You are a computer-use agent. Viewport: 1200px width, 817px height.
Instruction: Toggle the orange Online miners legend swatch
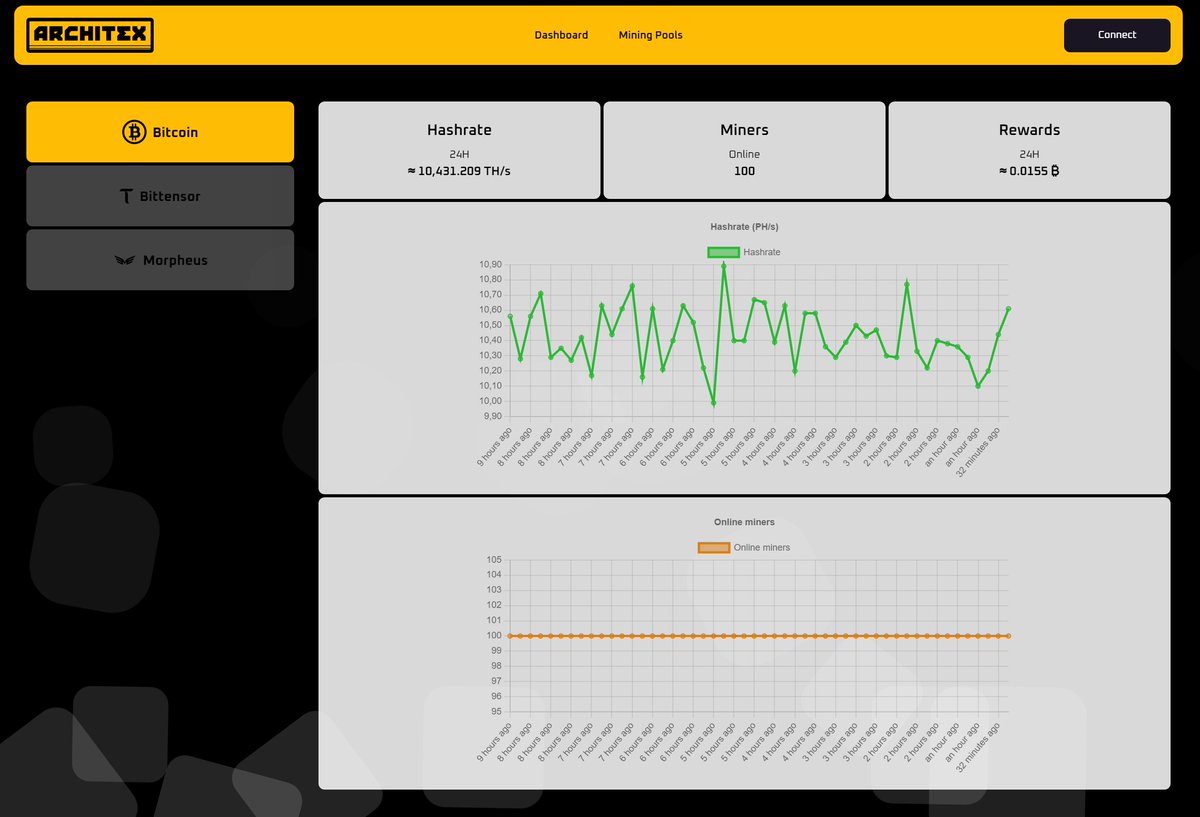(713, 548)
